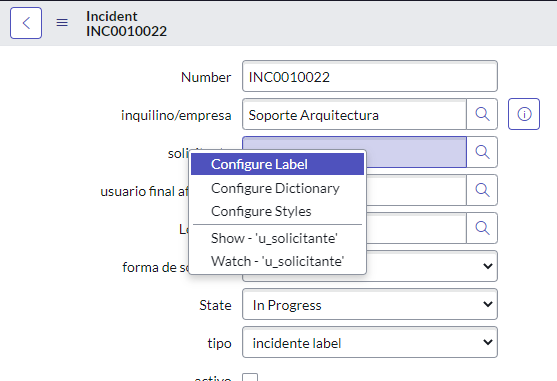
Task: Expand the forma de solicitud dropdown
Action: pyautogui.click(x=432, y=266)
